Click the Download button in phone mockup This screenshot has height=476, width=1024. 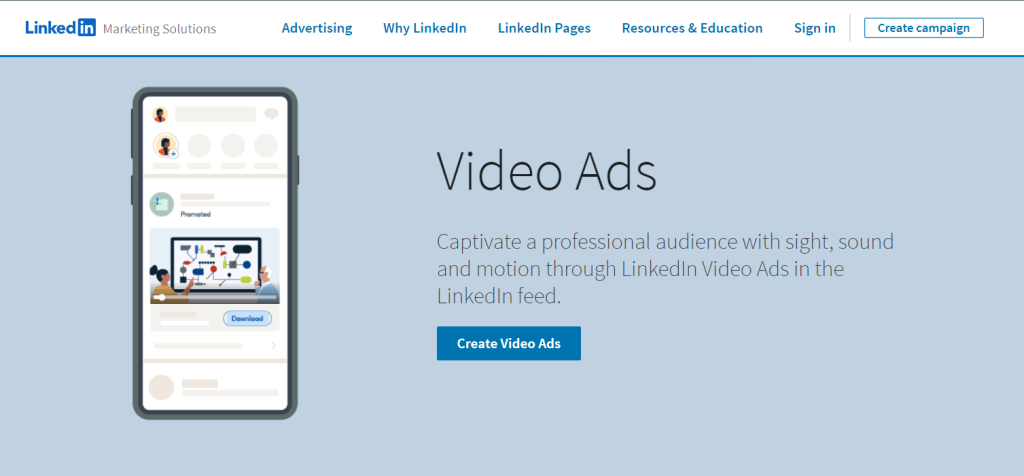tap(247, 319)
